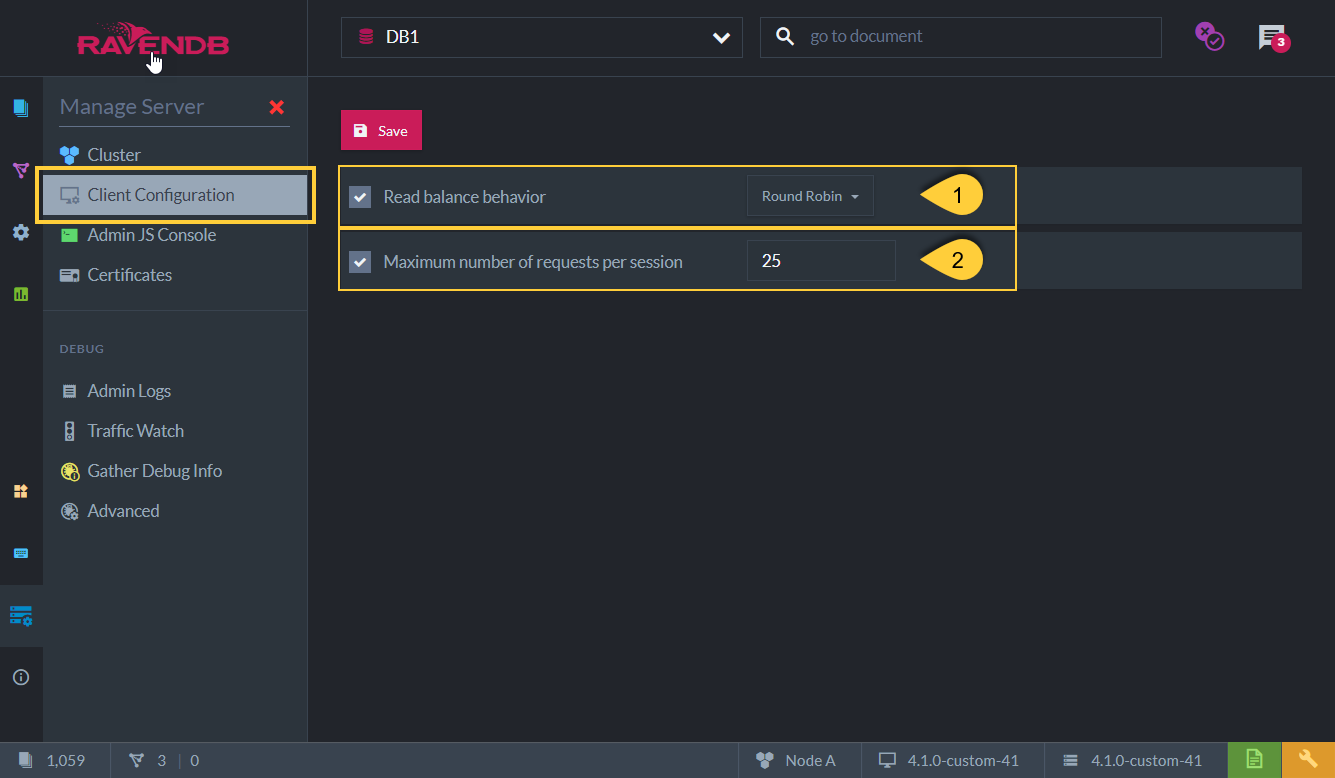Open the Manage Server sidebar icon
The image size is (1335, 778).
[x=21, y=615]
